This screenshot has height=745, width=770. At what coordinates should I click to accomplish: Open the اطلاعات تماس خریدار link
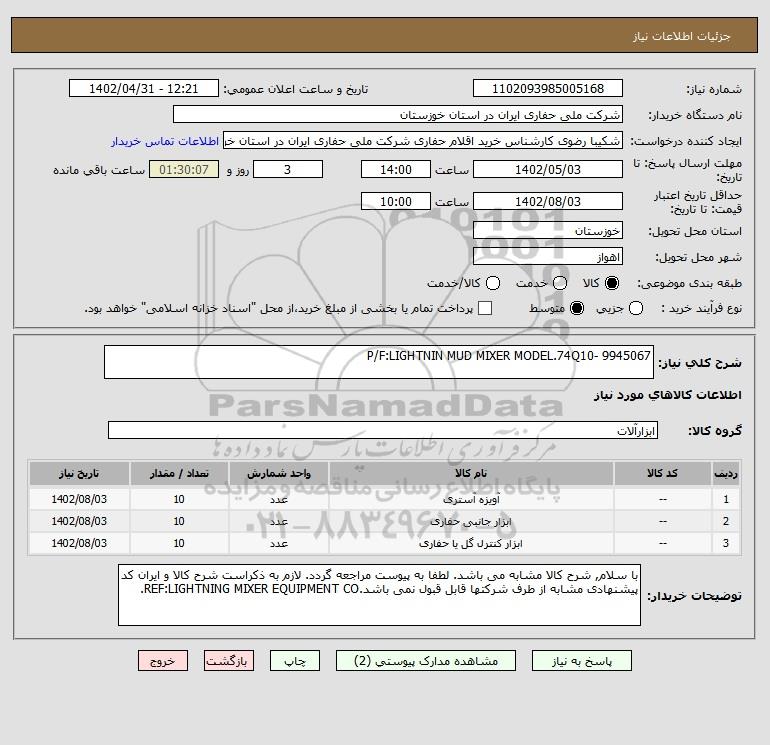[x=165, y=141]
